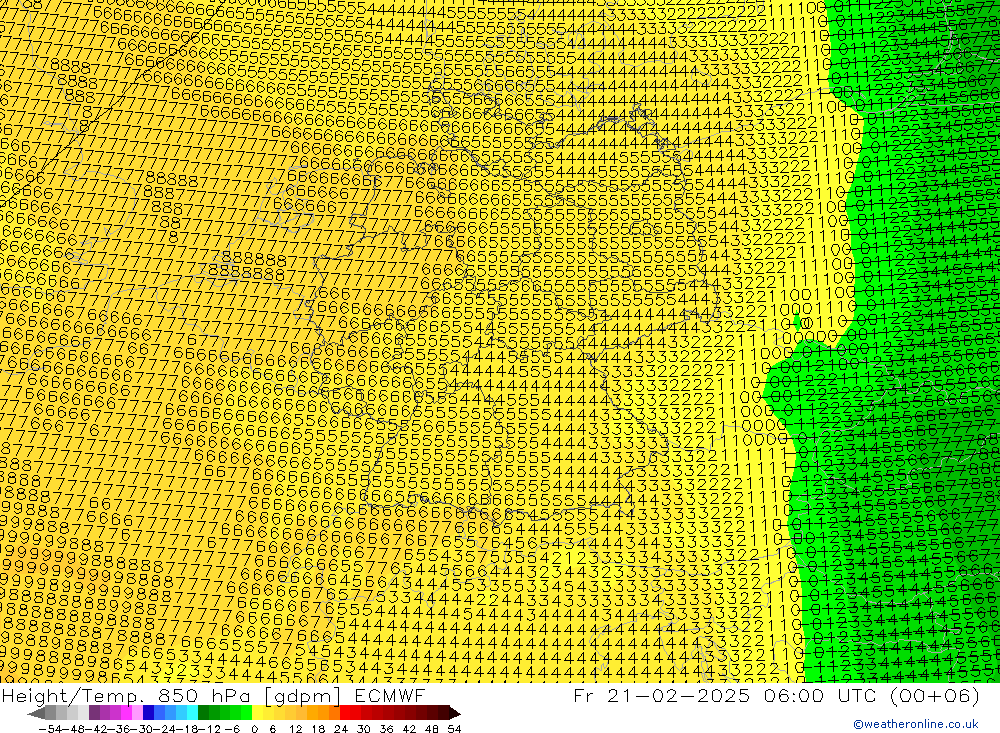Click the weatheronline.co.uk copyright link
This screenshot has height=733, width=1000.
pyautogui.click(x=916, y=724)
